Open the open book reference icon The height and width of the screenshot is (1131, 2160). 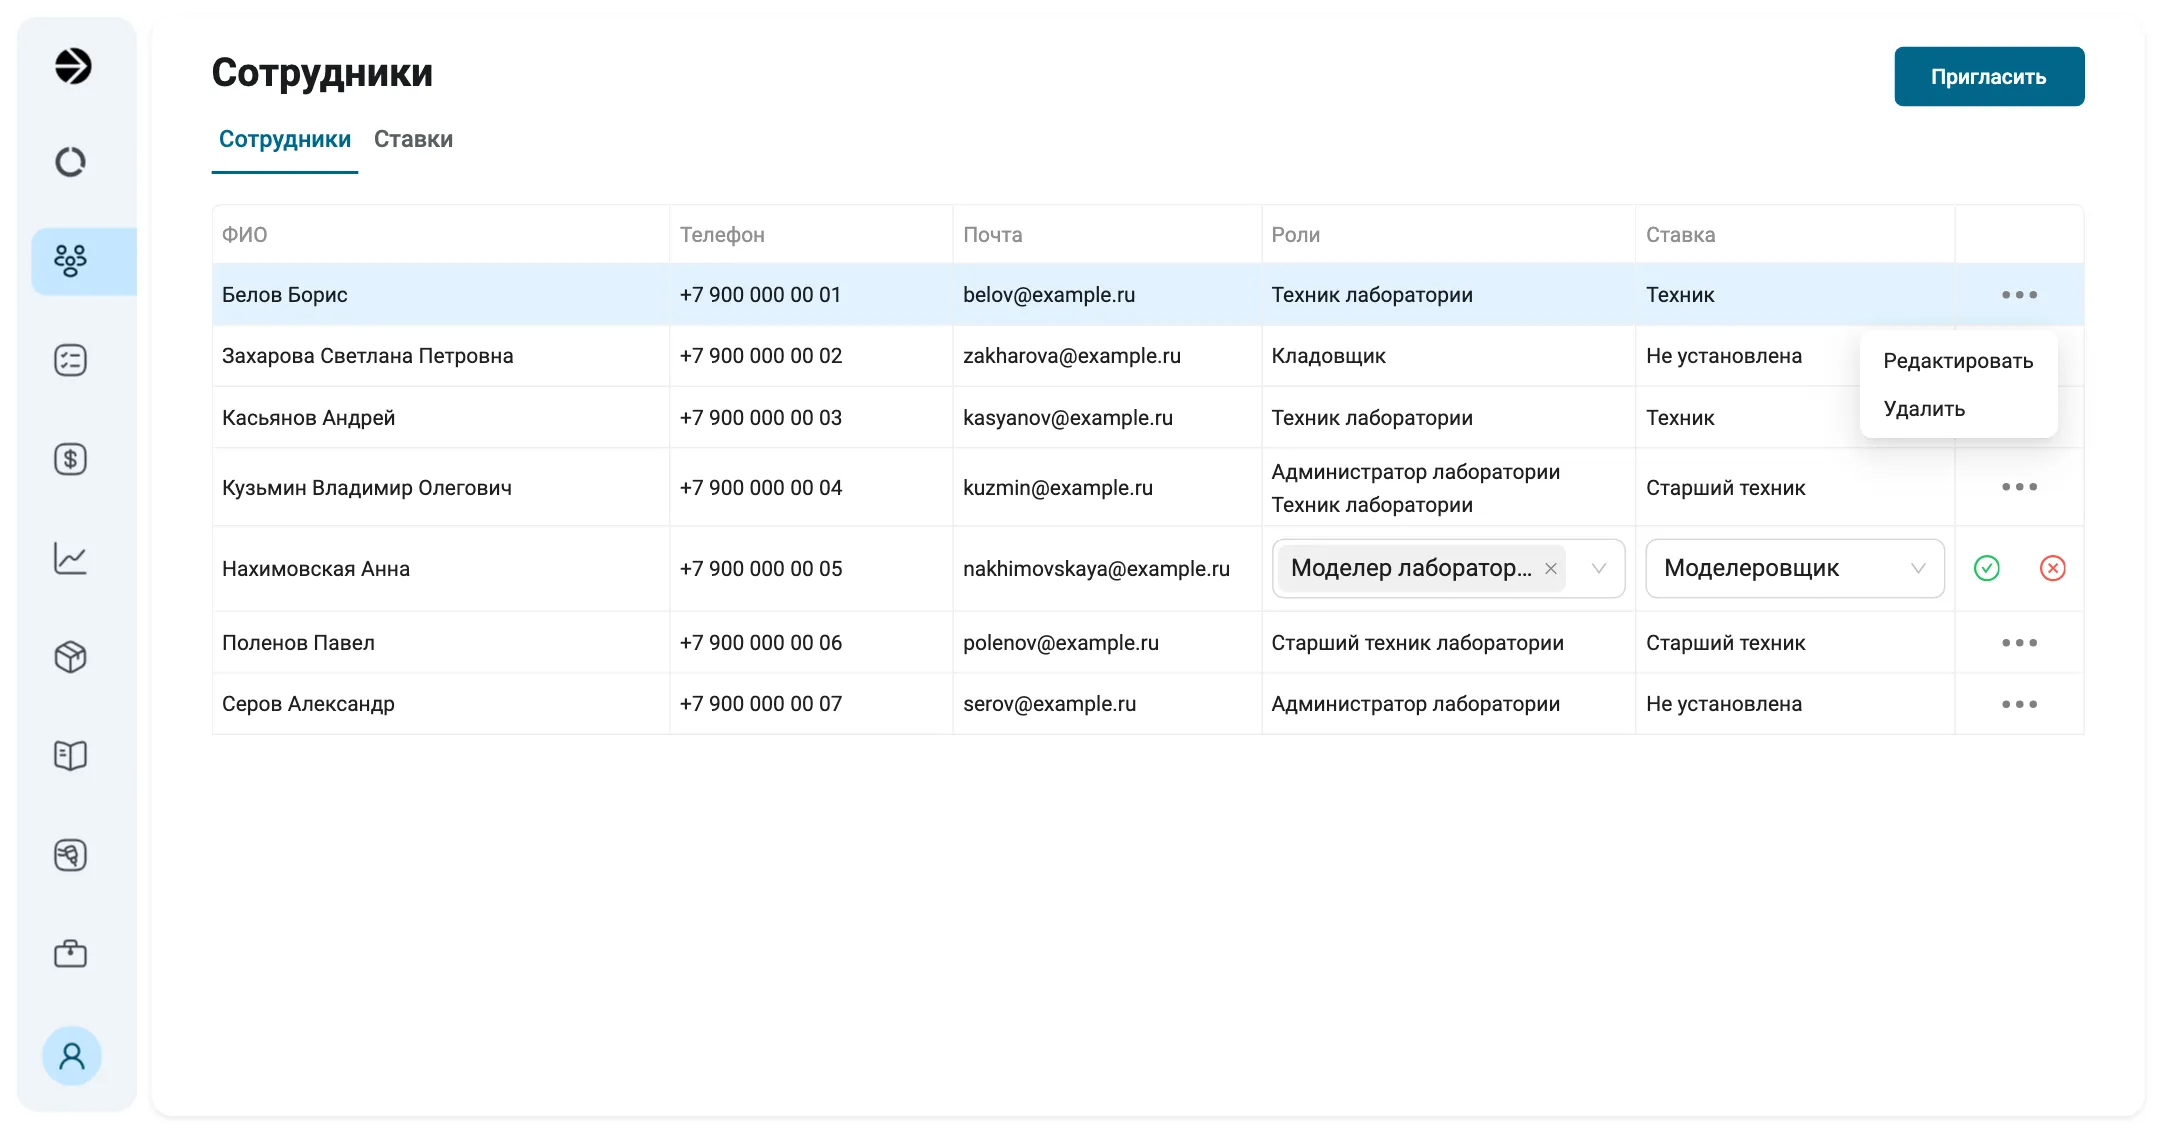[70, 756]
